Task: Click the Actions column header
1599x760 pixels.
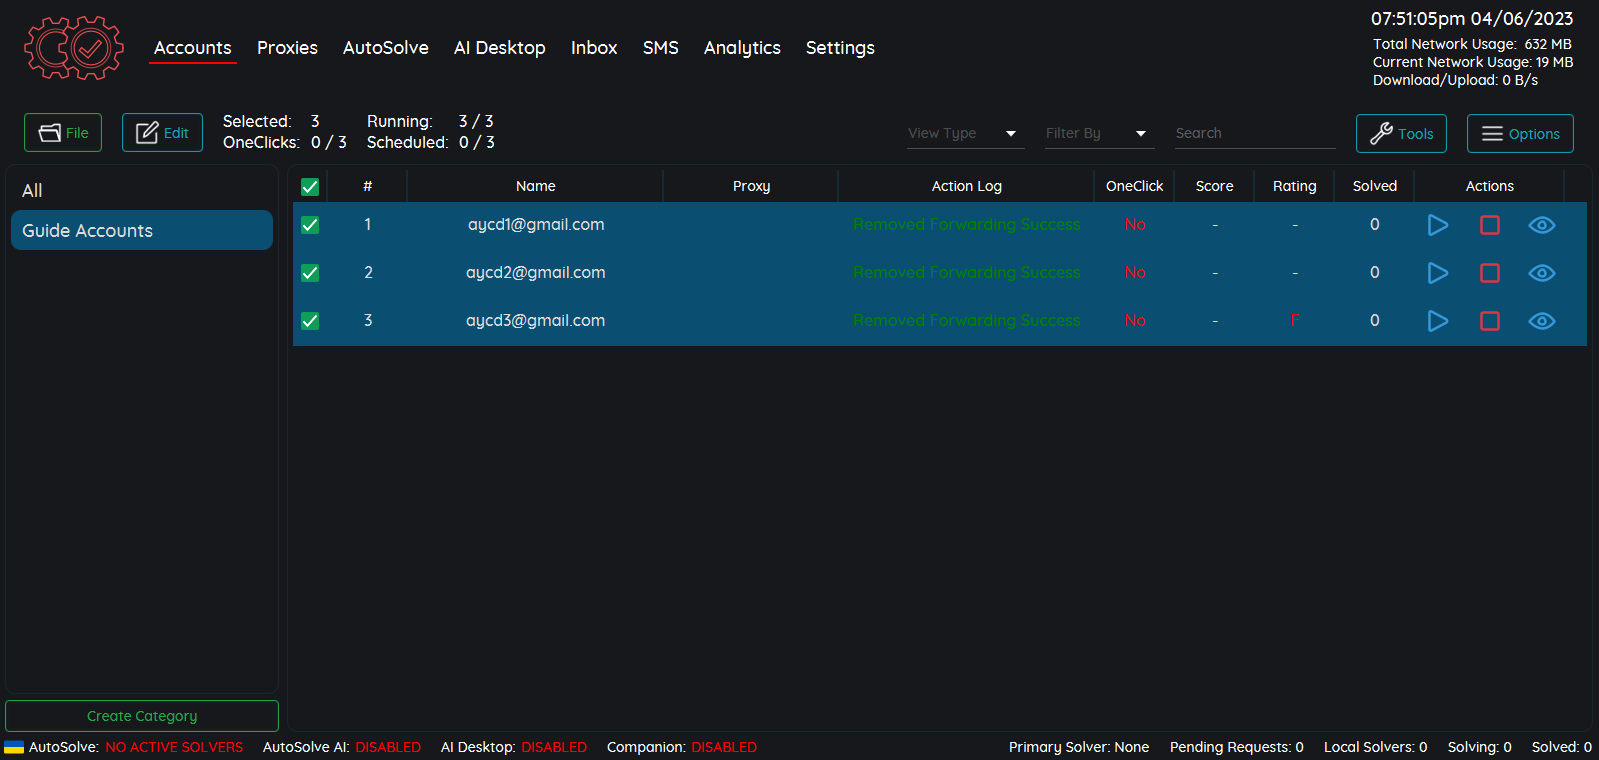Action: pos(1490,186)
